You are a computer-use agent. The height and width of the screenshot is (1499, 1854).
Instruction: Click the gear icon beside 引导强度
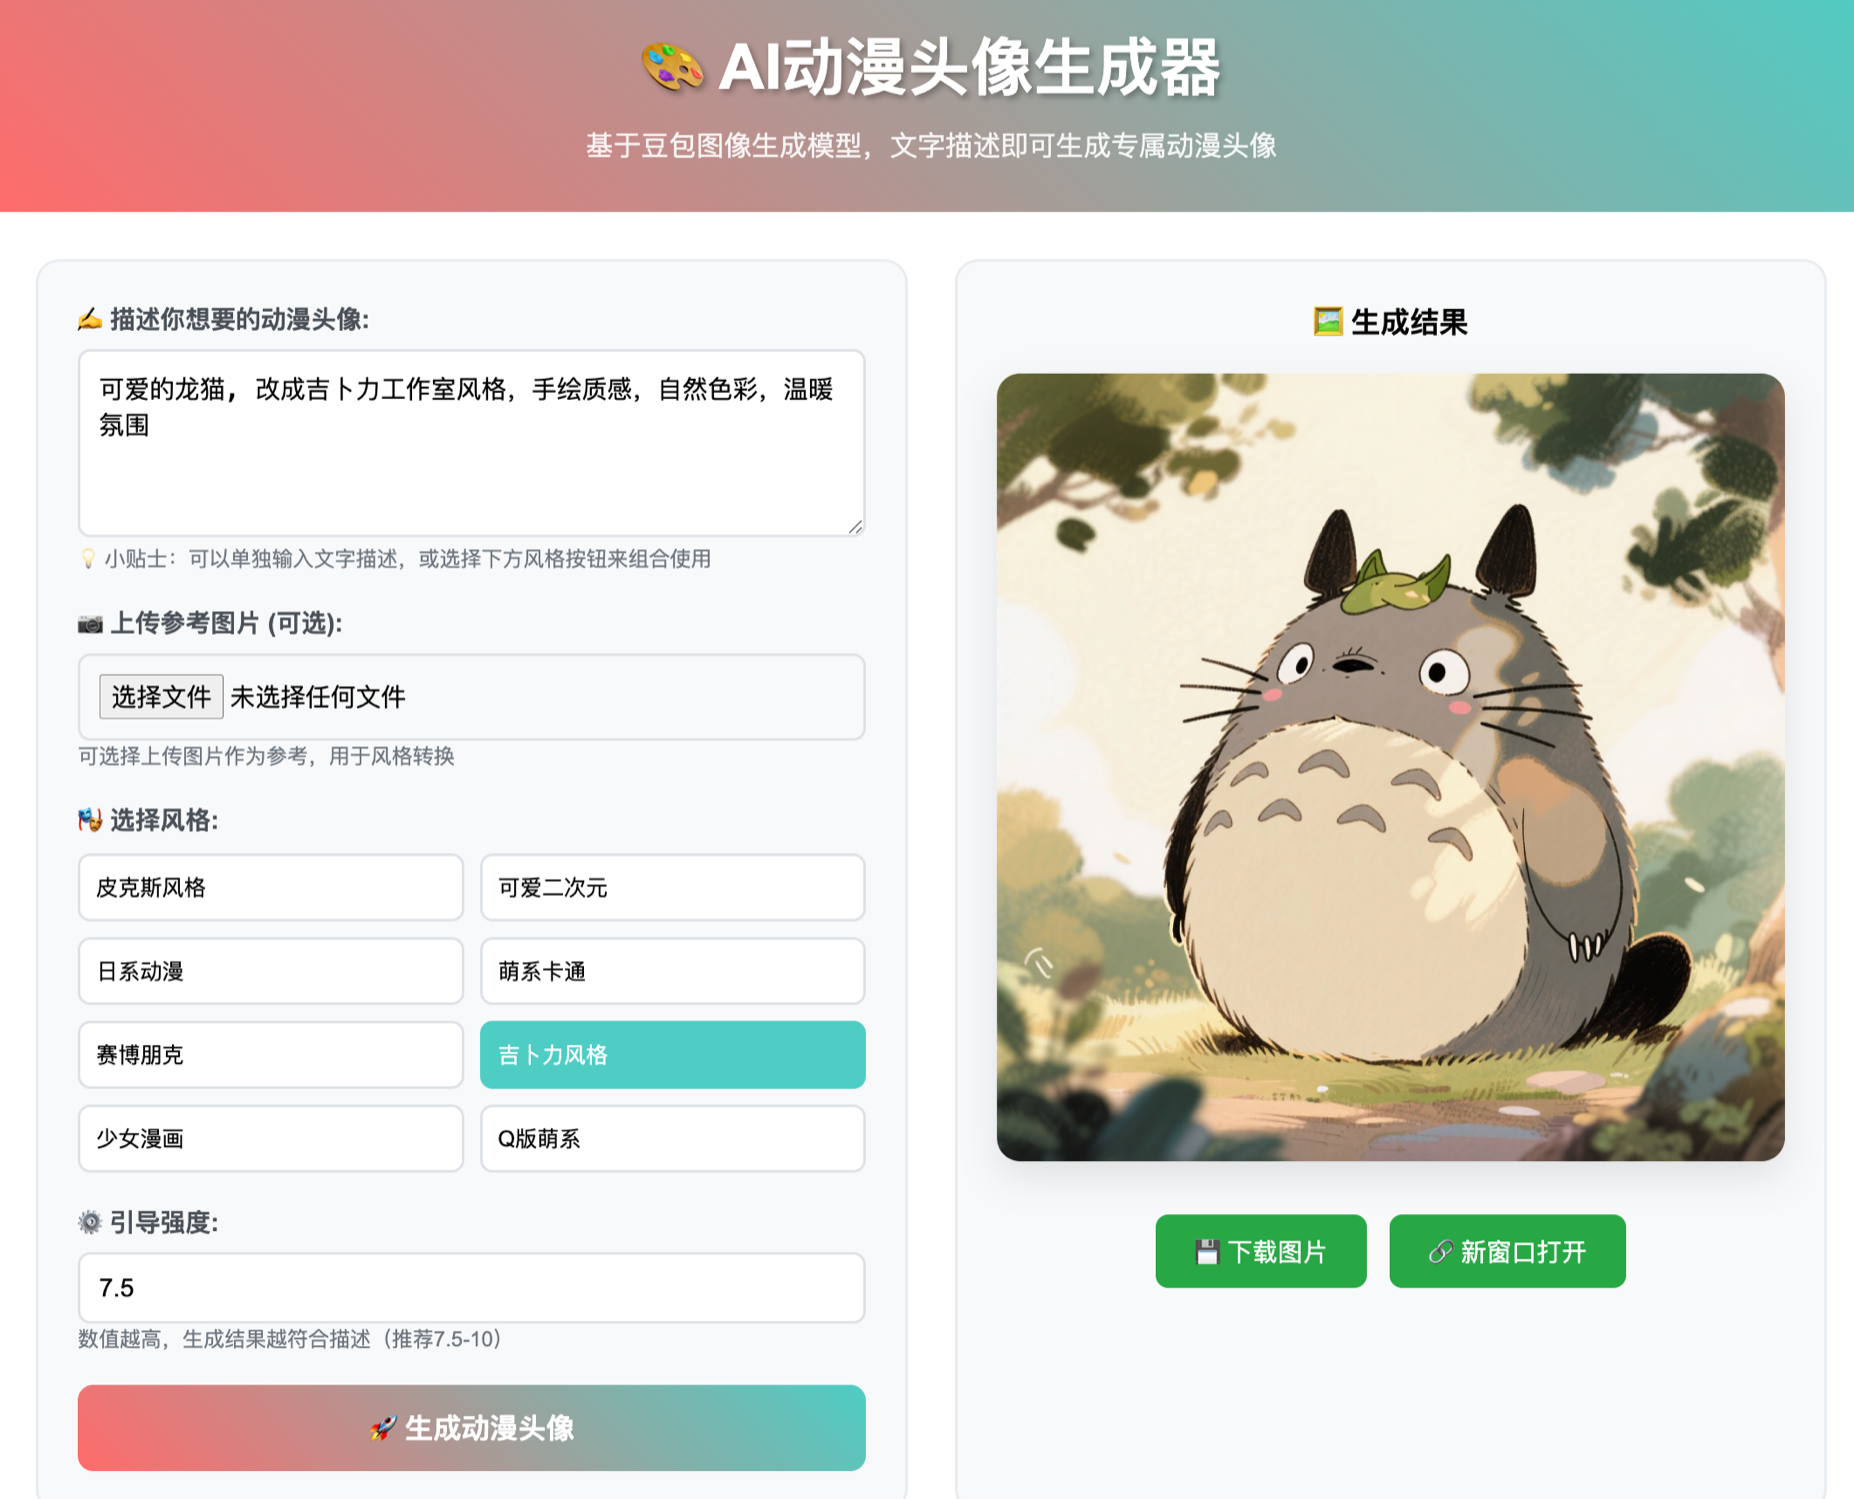[90, 1222]
